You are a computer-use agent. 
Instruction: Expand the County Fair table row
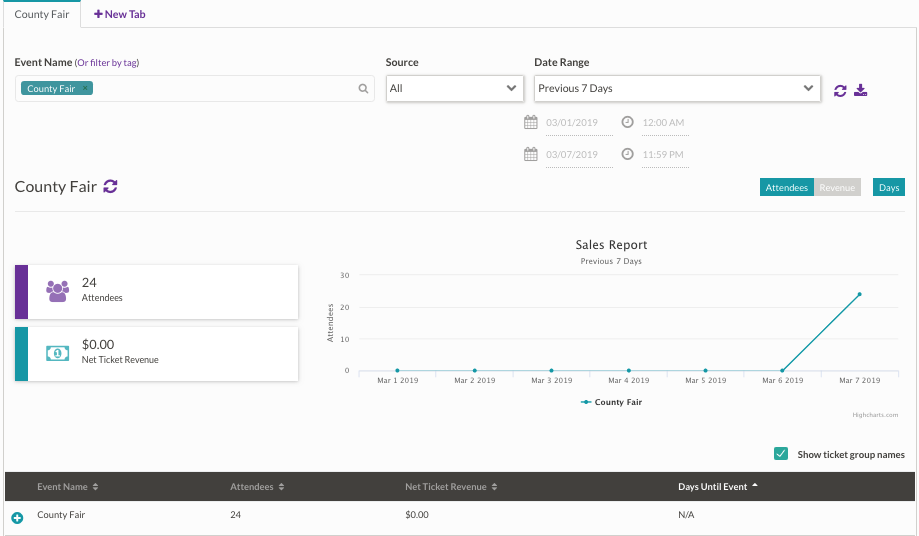pyautogui.click(x=17, y=517)
